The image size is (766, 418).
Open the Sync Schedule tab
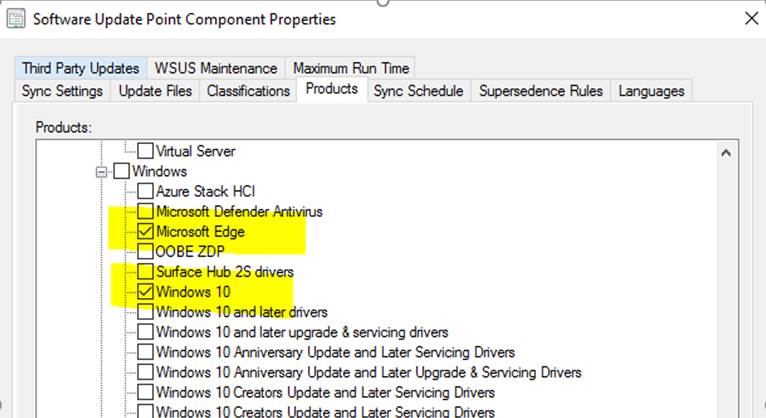click(x=418, y=91)
